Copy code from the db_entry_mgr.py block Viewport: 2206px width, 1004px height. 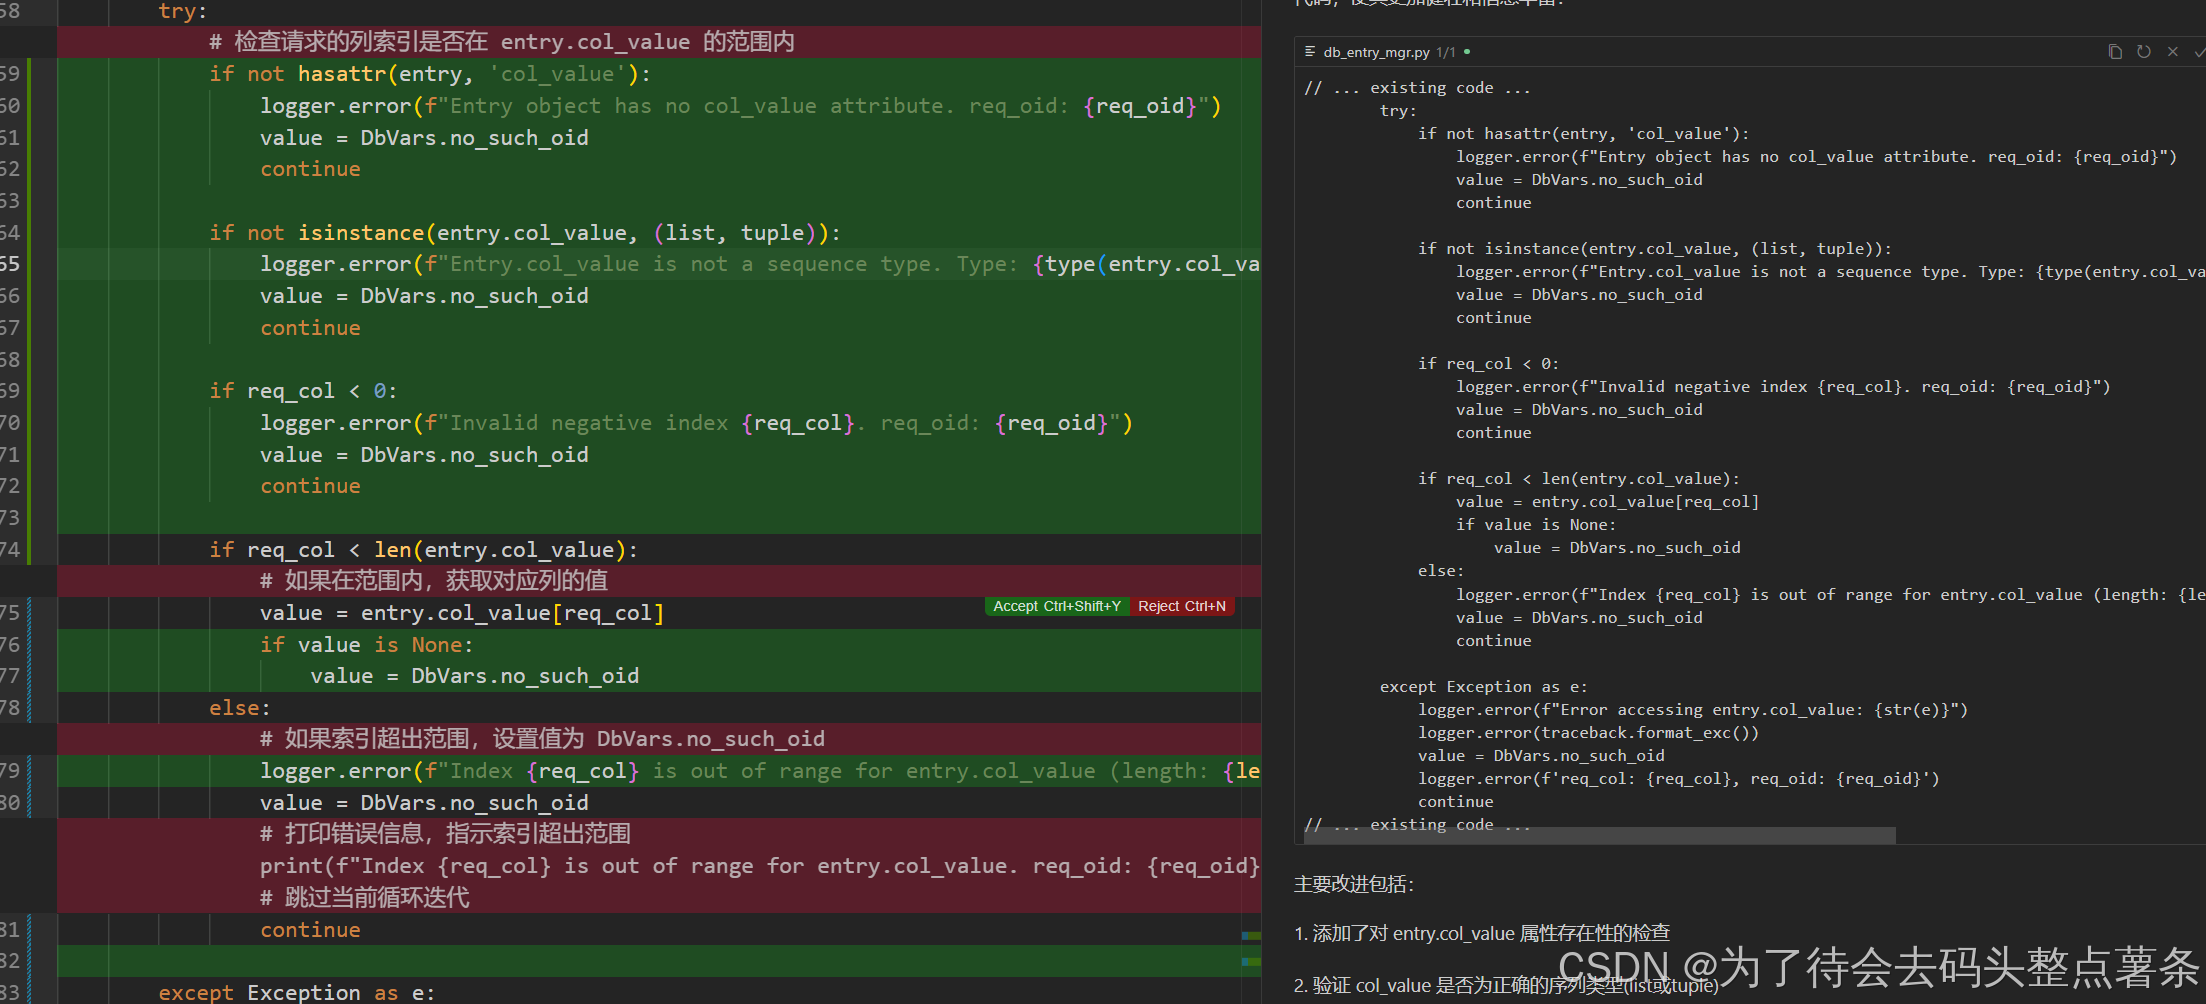tap(2114, 51)
